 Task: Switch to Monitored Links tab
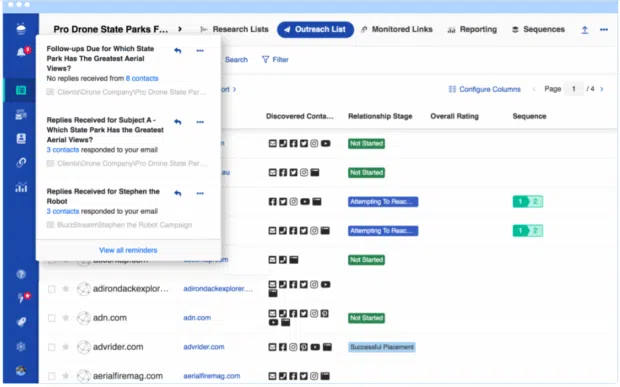[x=397, y=29]
